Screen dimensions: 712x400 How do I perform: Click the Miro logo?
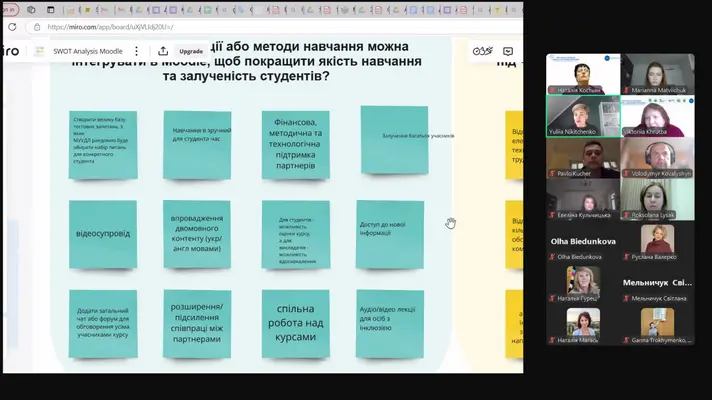tap(10, 51)
